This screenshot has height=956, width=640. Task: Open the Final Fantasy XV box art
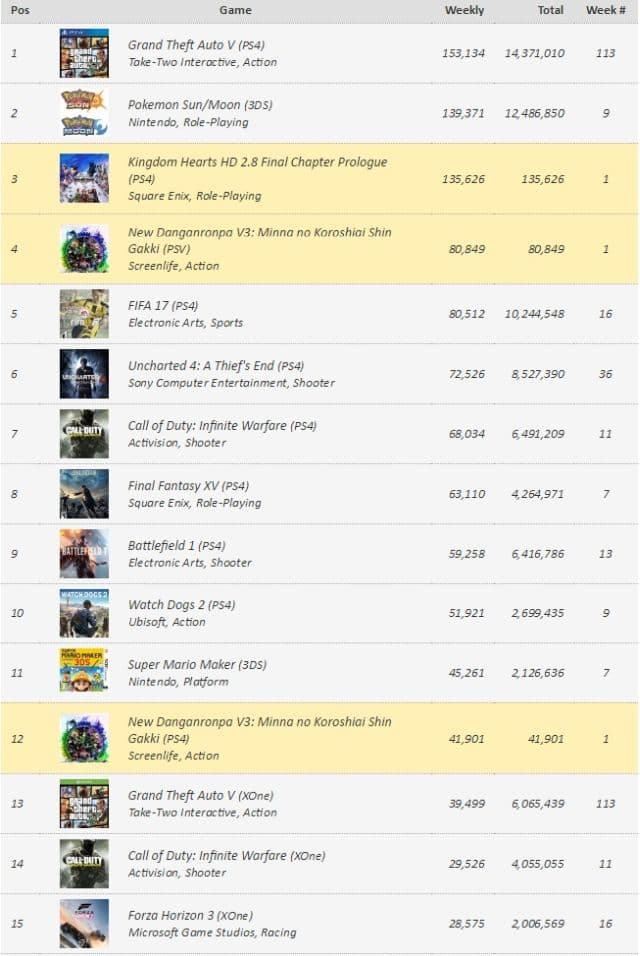84,494
